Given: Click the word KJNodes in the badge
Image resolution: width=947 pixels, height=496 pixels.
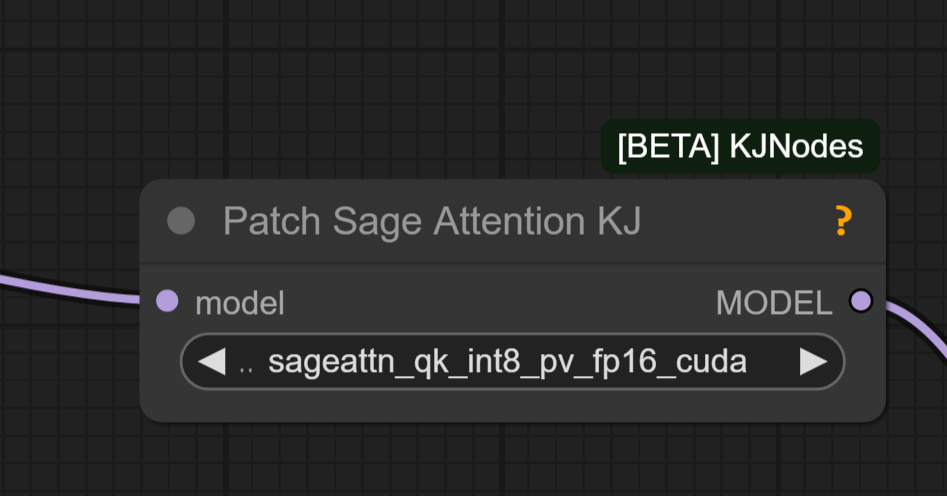Looking at the screenshot, I should (796, 147).
